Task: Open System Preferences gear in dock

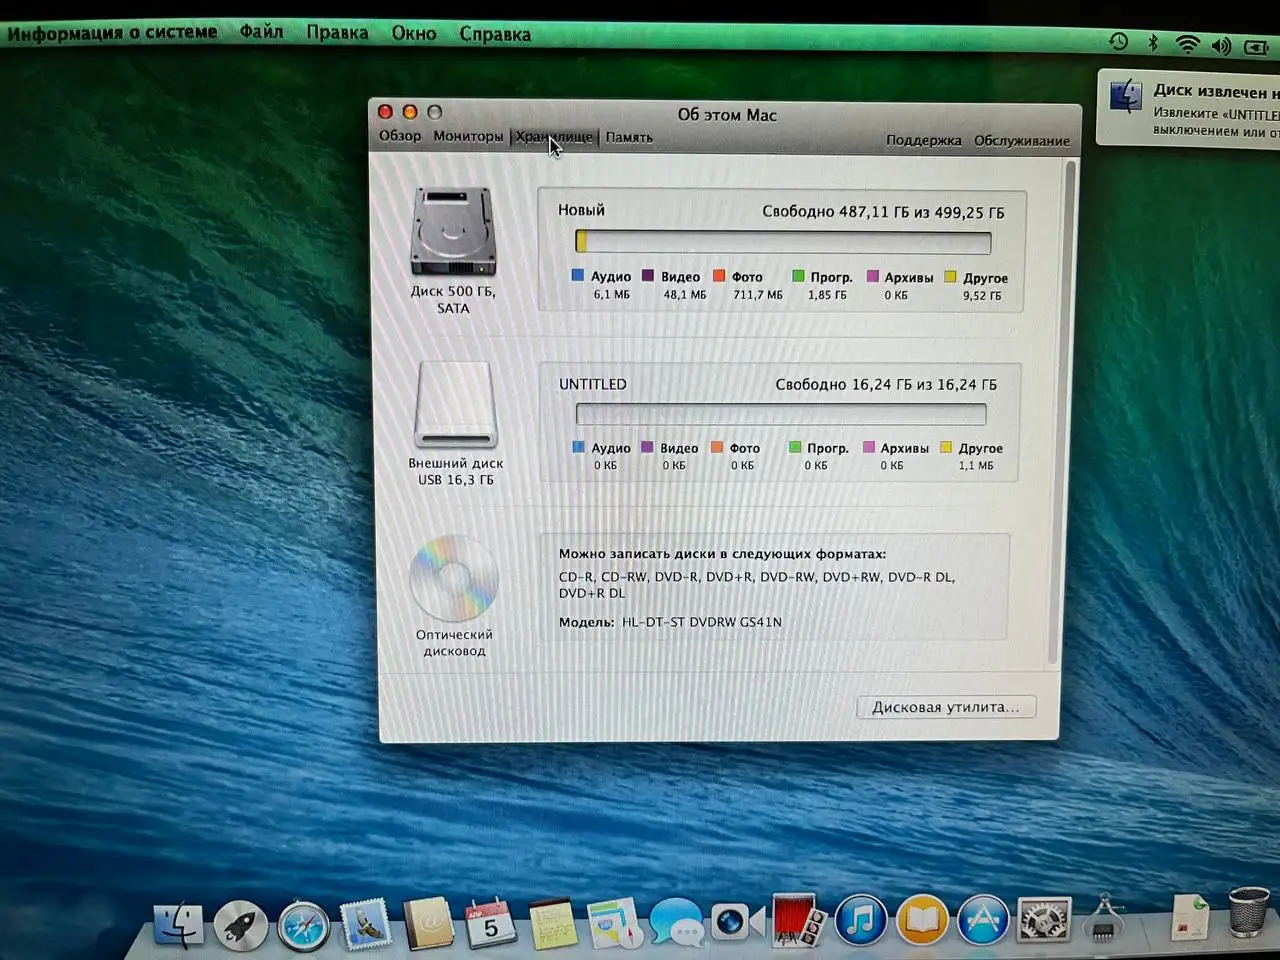Action: (x=1043, y=921)
